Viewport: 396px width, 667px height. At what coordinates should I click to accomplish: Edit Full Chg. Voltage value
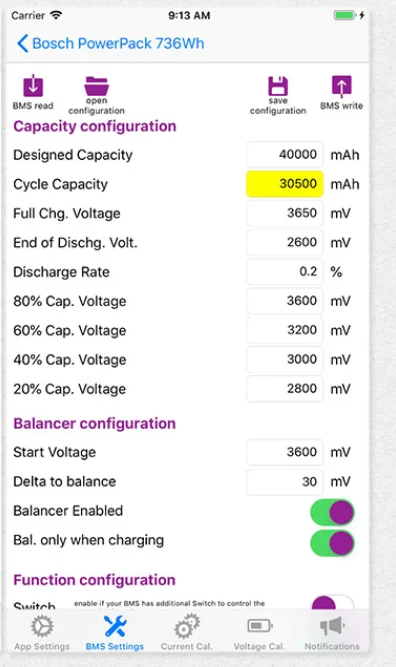[285, 213]
